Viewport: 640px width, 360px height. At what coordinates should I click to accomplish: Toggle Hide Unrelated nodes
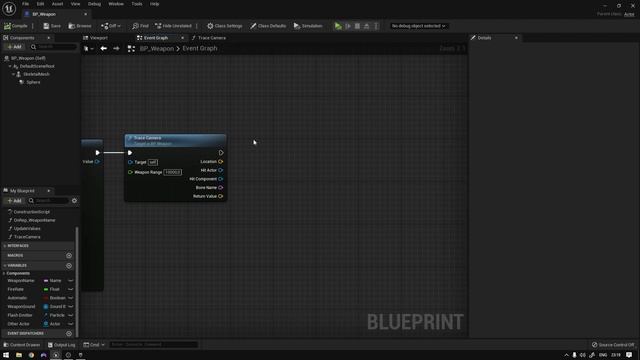[173, 26]
